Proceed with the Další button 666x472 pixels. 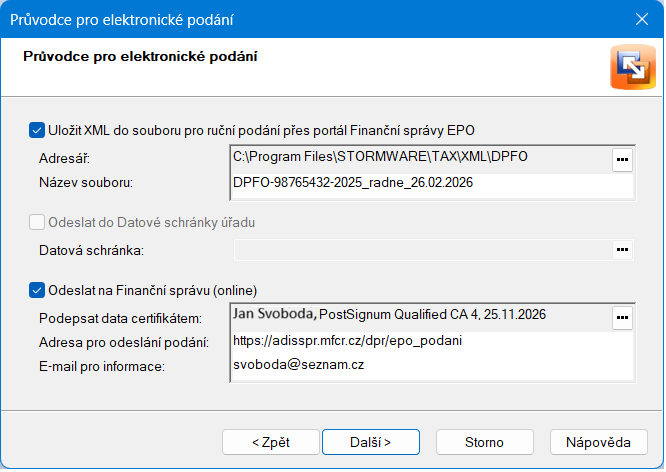point(370,441)
